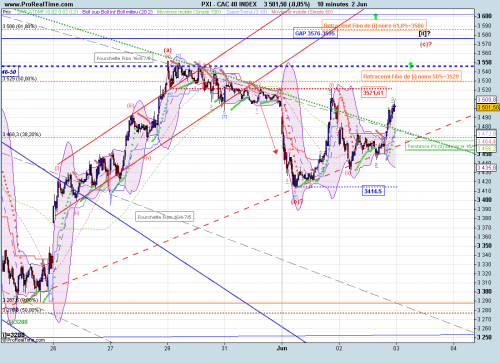Click the GAP 3576-3595 annotation box
The image size is (500, 363).
(x=315, y=33)
